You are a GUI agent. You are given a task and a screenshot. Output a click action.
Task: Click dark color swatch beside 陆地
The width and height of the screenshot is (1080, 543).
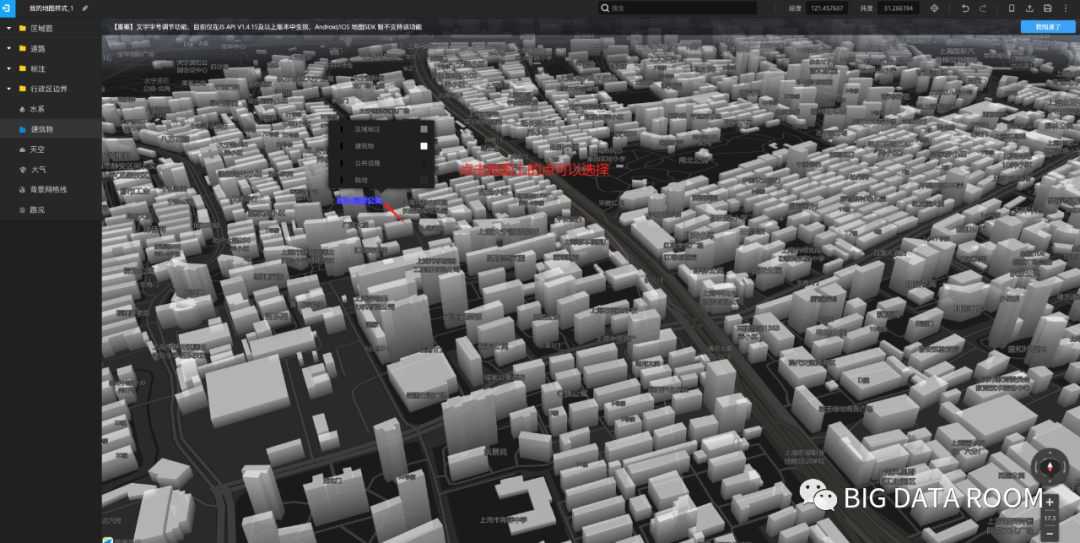[424, 180]
